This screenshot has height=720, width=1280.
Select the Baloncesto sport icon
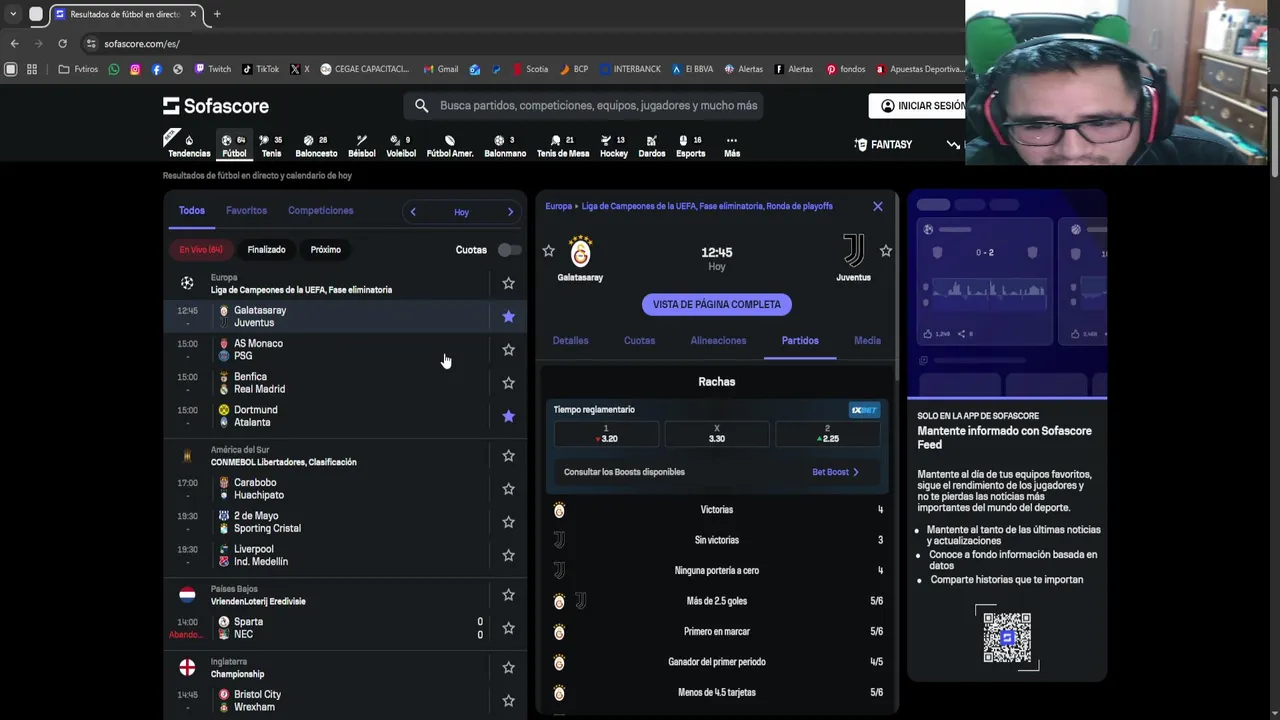[316, 145]
